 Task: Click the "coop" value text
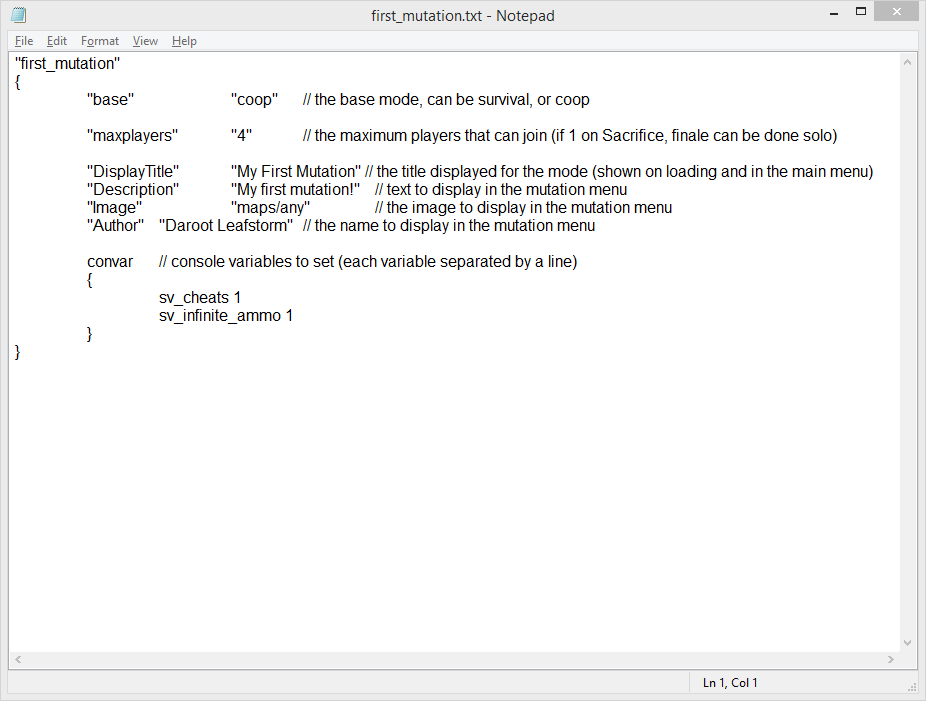pyautogui.click(x=255, y=100)
